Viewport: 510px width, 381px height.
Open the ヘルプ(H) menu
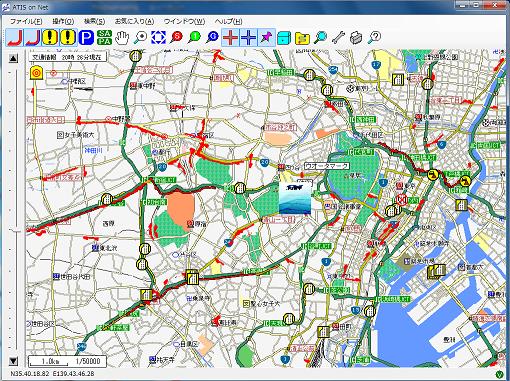point(228,21)
